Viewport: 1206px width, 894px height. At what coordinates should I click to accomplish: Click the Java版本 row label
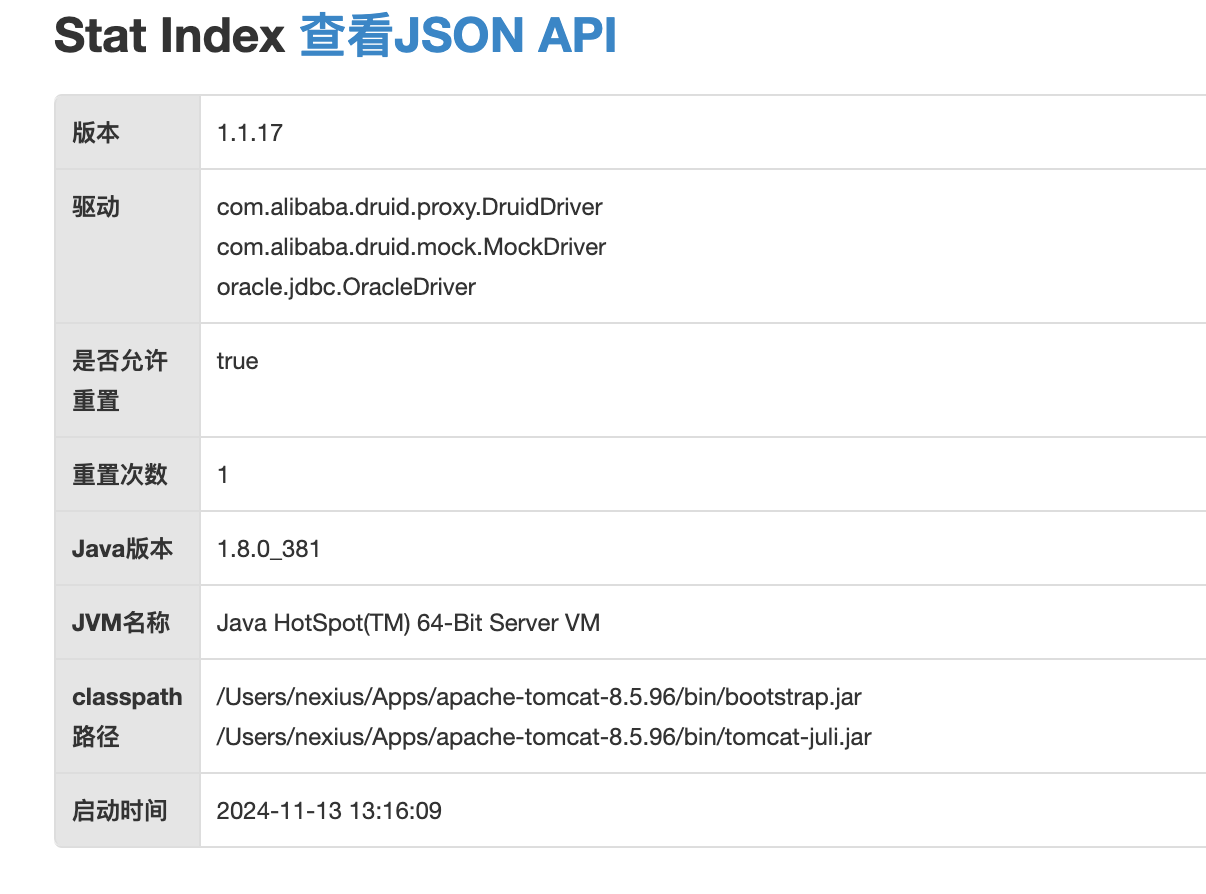coord(122,549)
